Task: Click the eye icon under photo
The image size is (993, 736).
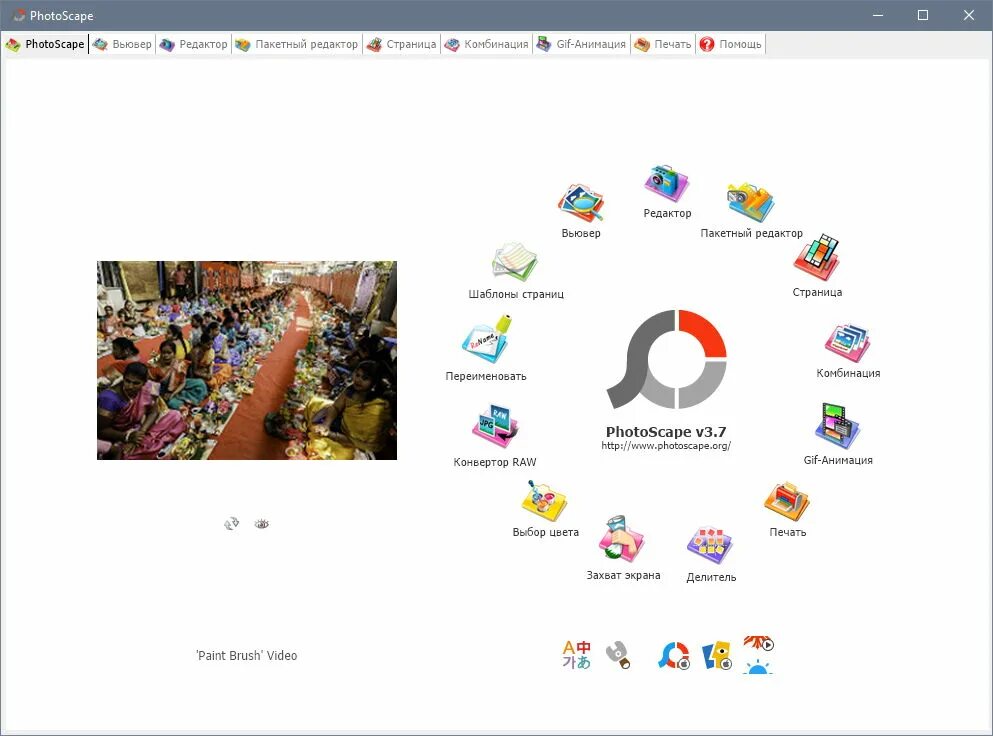Action: 262,524
